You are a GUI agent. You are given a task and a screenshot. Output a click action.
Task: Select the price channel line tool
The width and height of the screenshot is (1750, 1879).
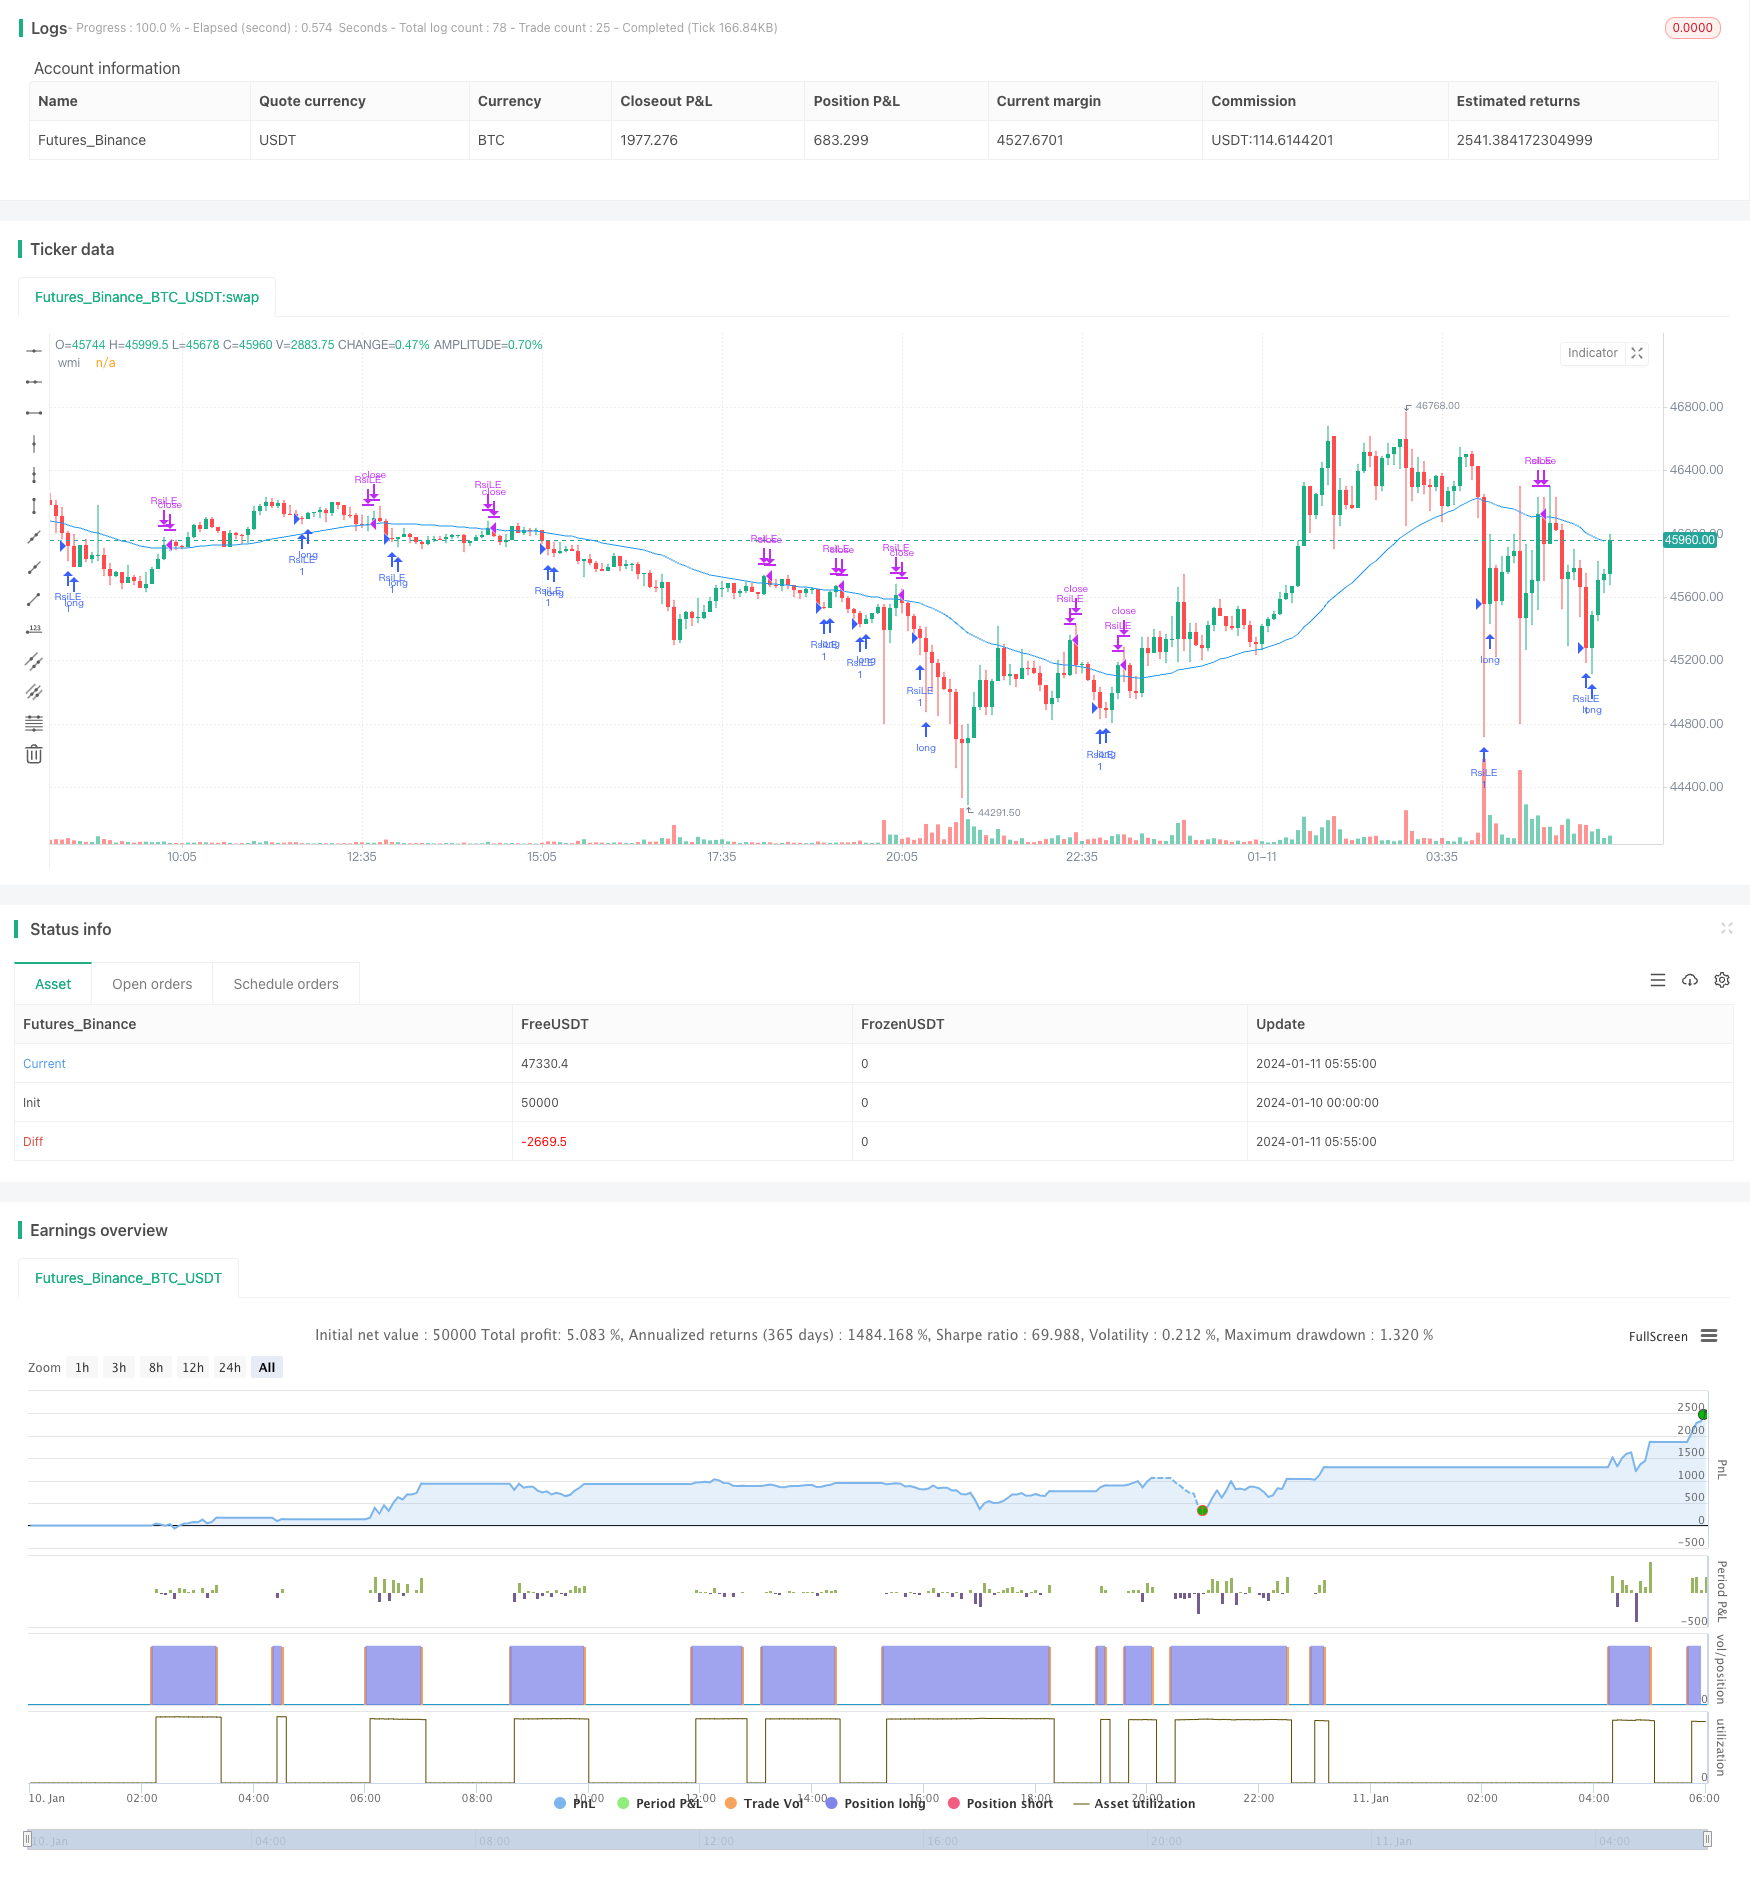(x=34, y=660)
